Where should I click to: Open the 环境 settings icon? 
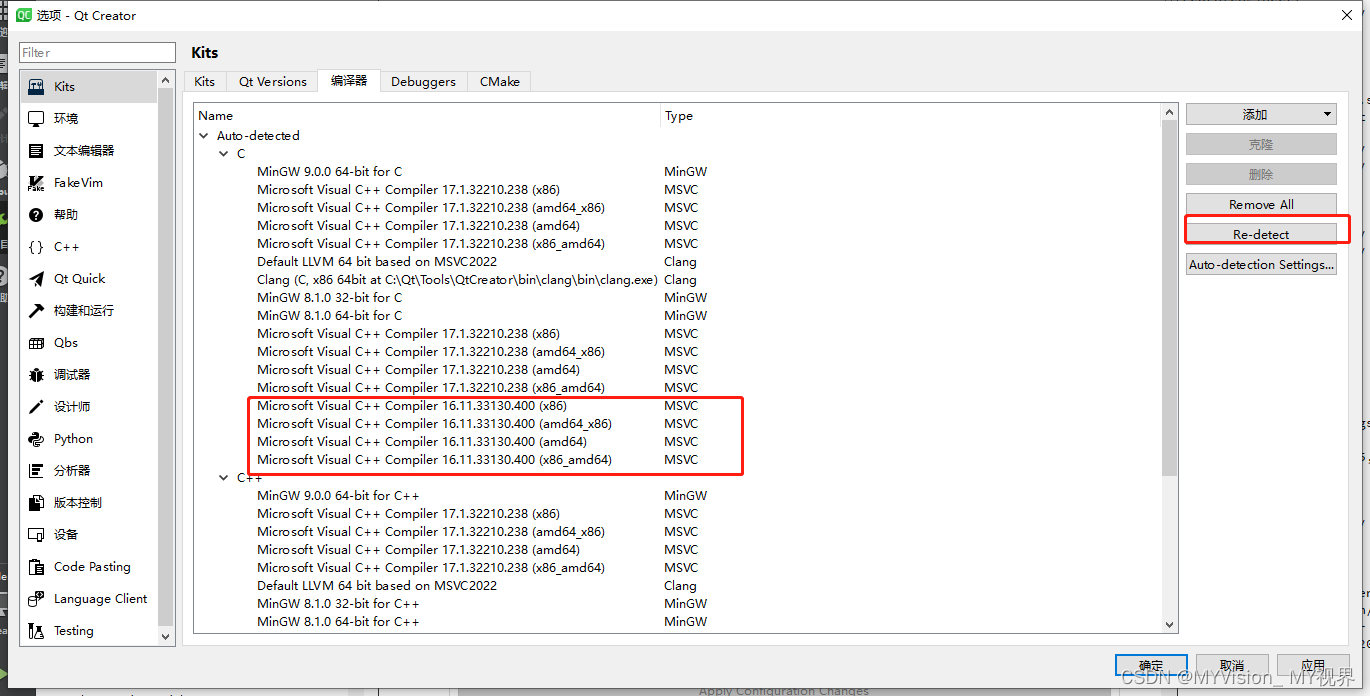click(36, 119)
